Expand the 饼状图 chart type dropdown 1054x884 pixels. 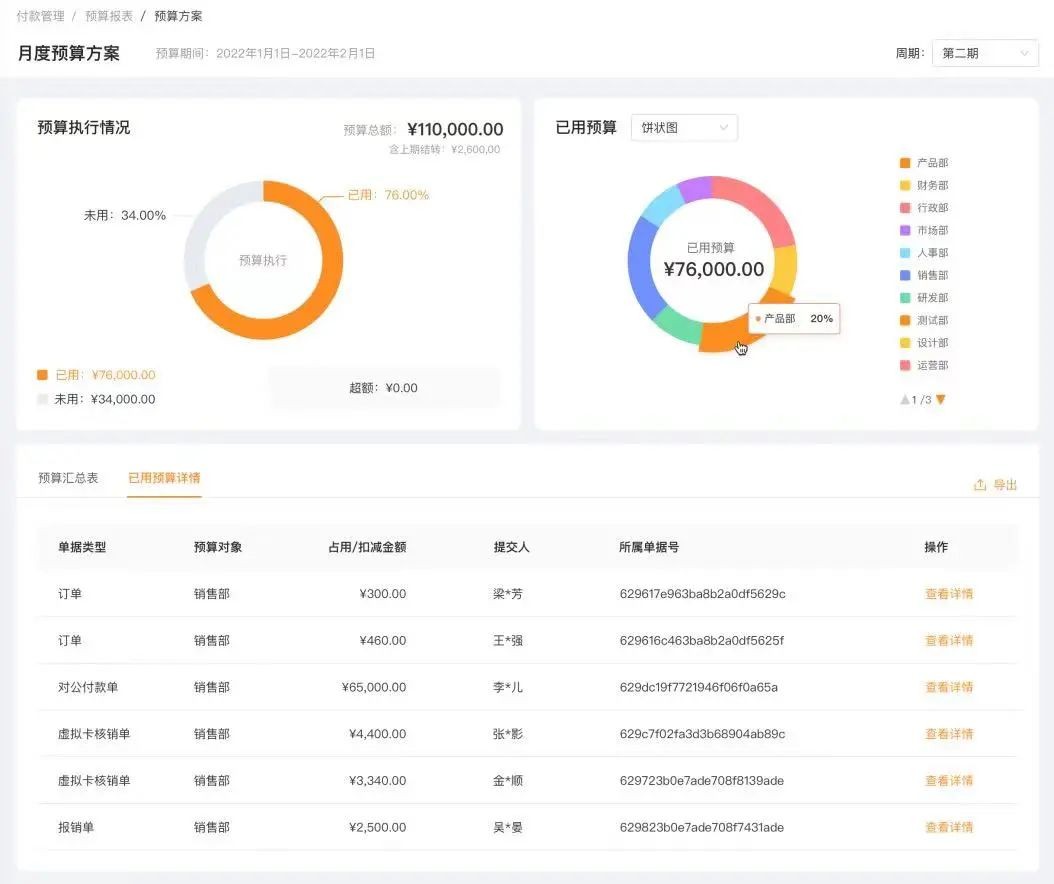click(684, 128)
